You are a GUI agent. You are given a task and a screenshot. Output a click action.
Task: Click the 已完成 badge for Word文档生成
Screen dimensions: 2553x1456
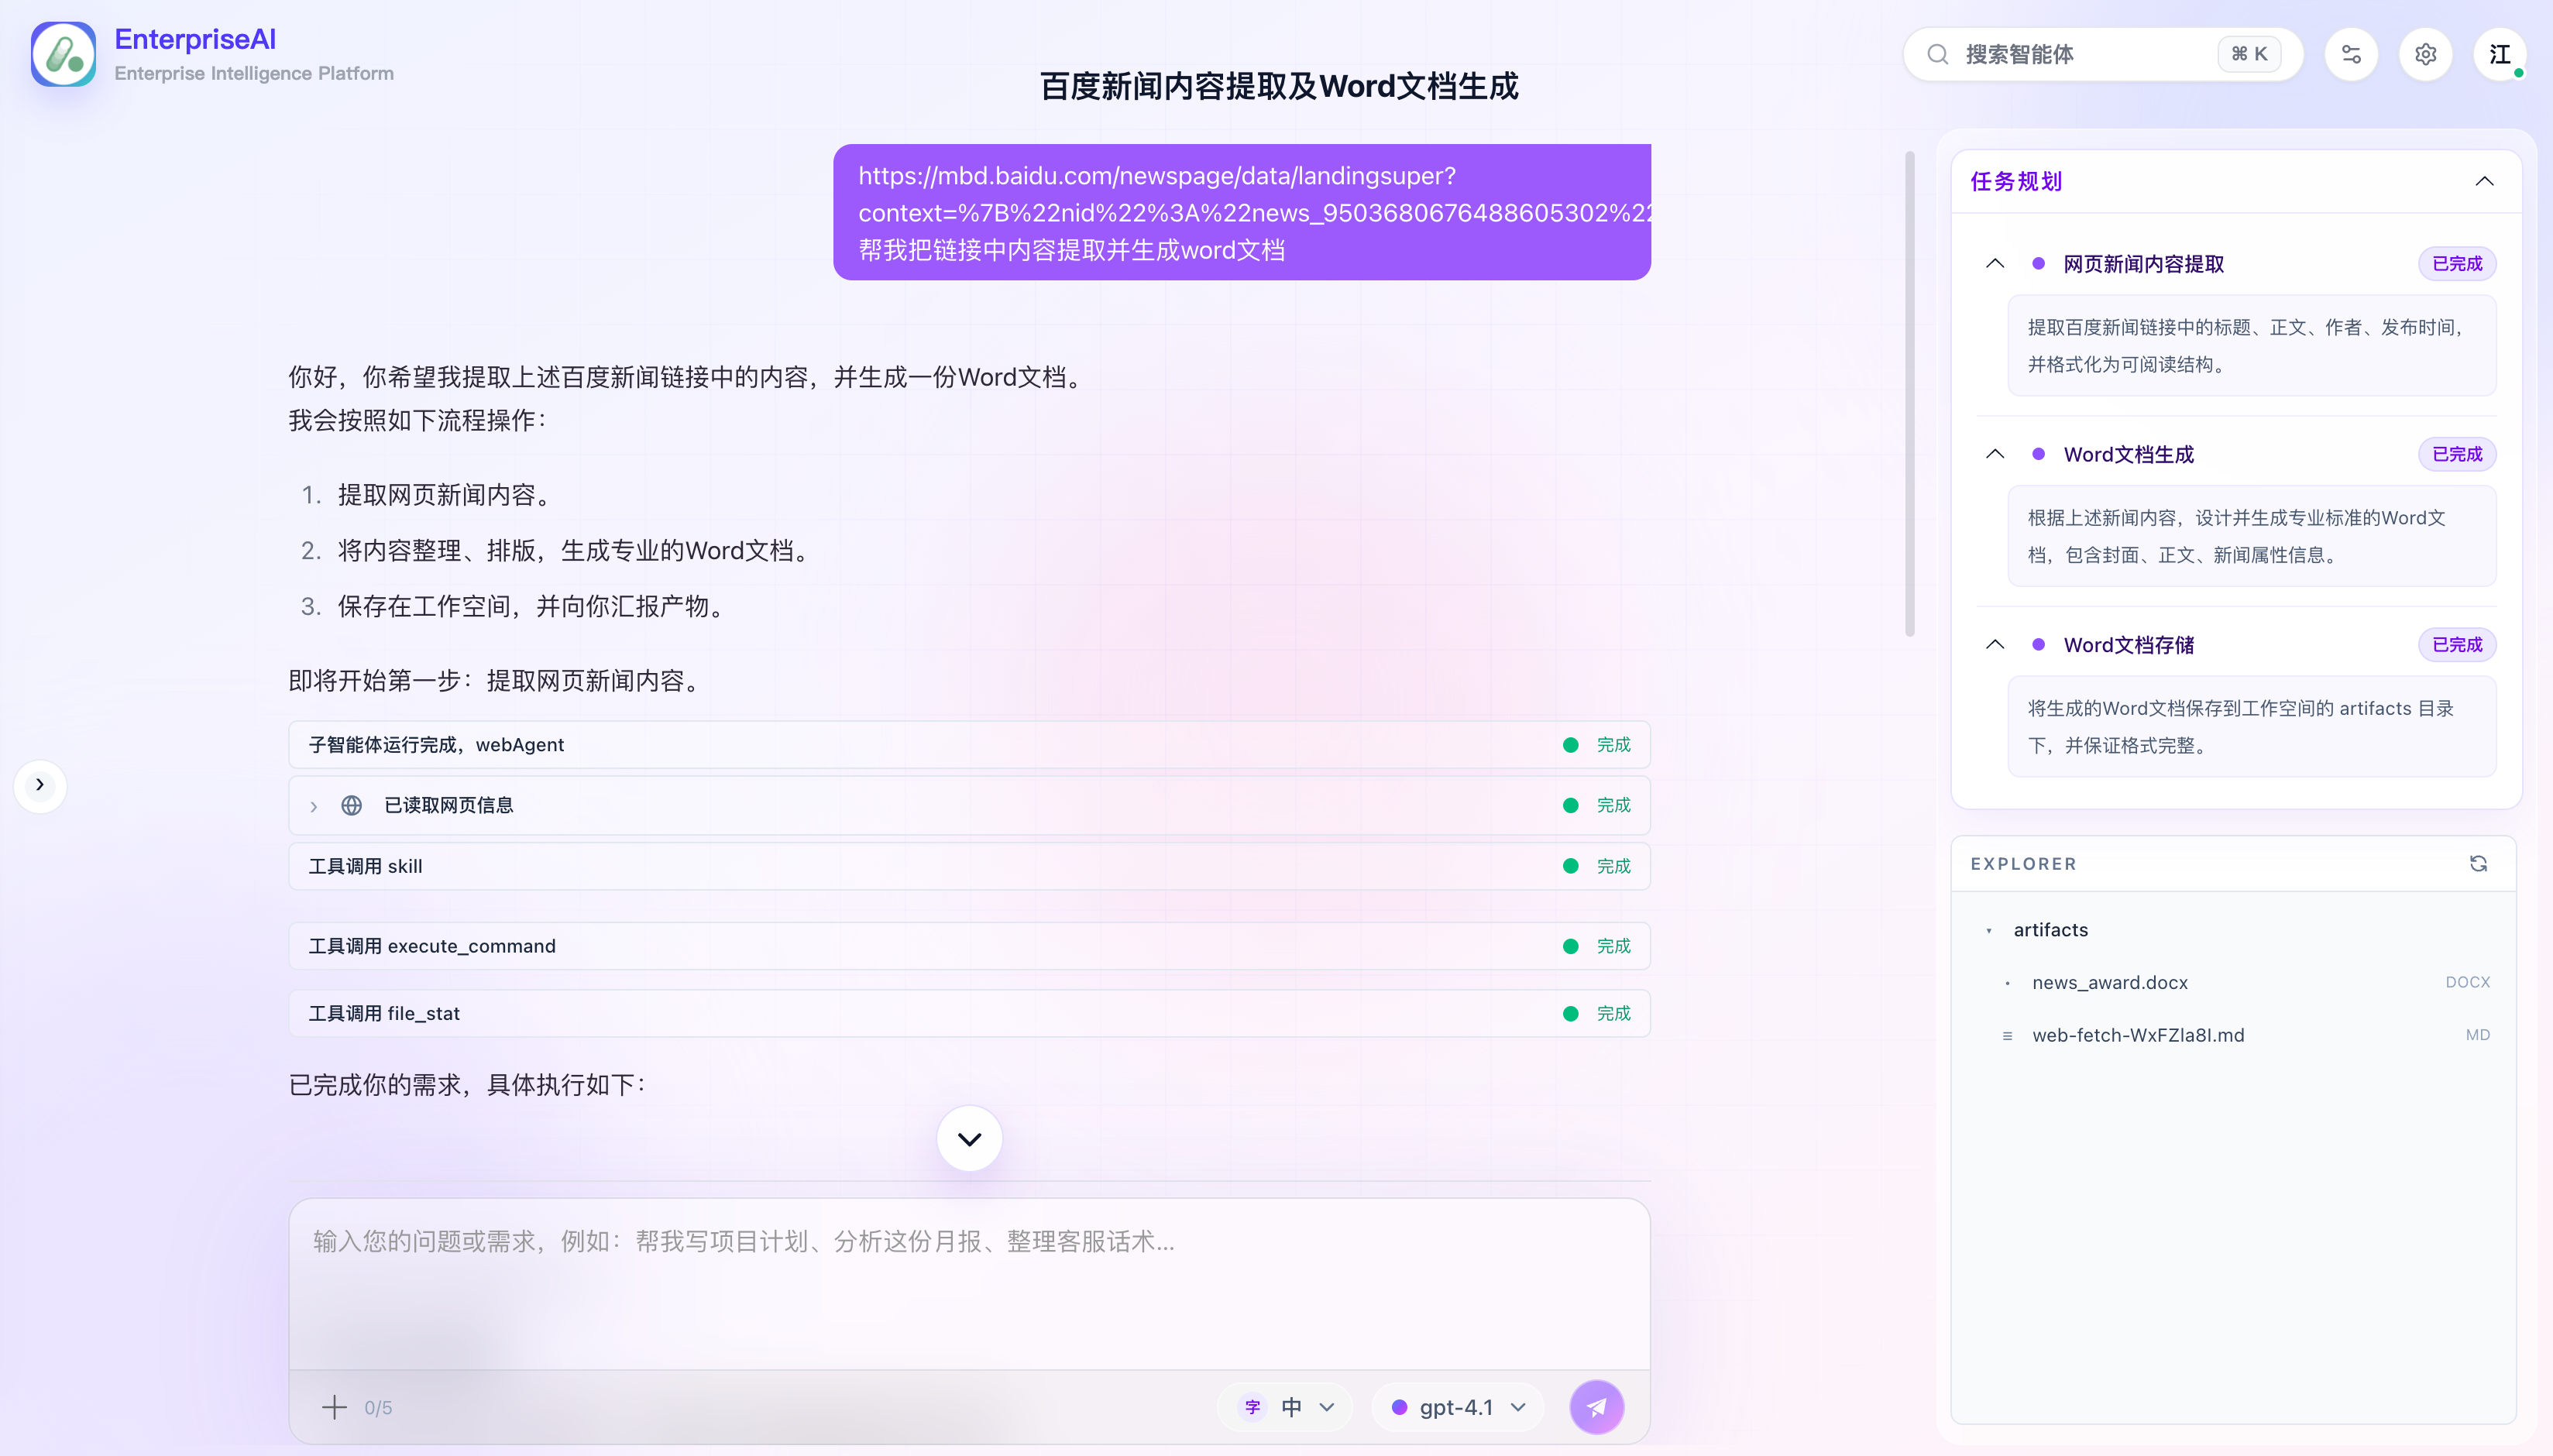[x=2457, y=454]
